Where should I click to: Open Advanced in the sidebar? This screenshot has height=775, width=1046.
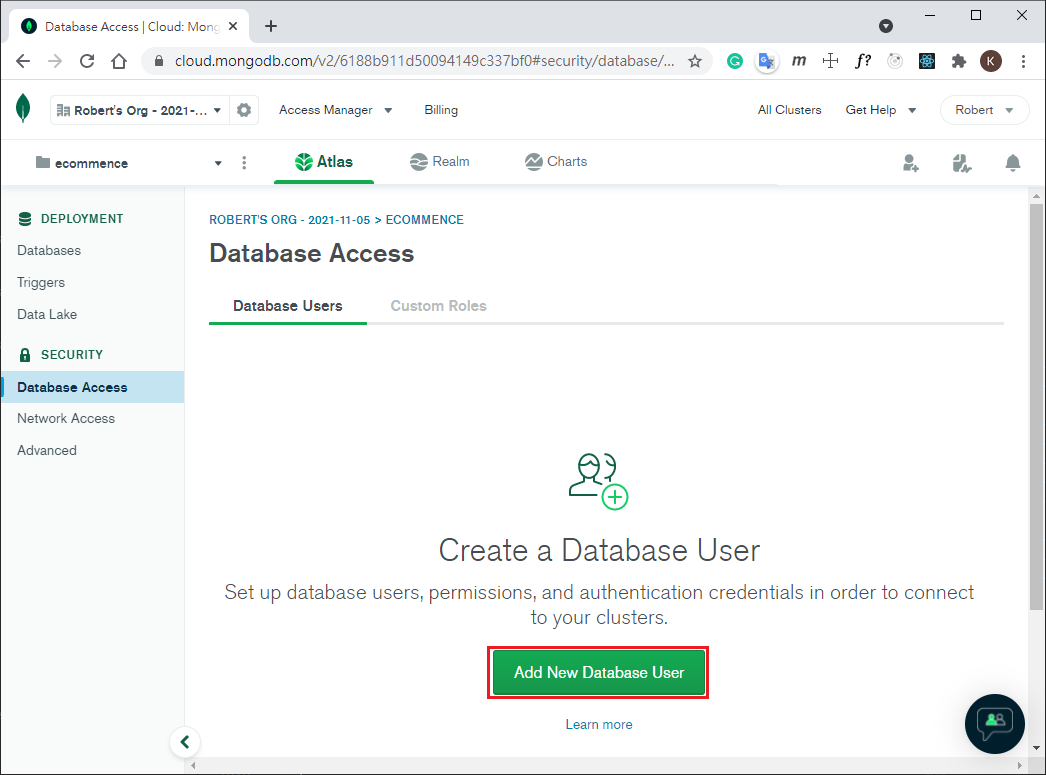[47, 451]
